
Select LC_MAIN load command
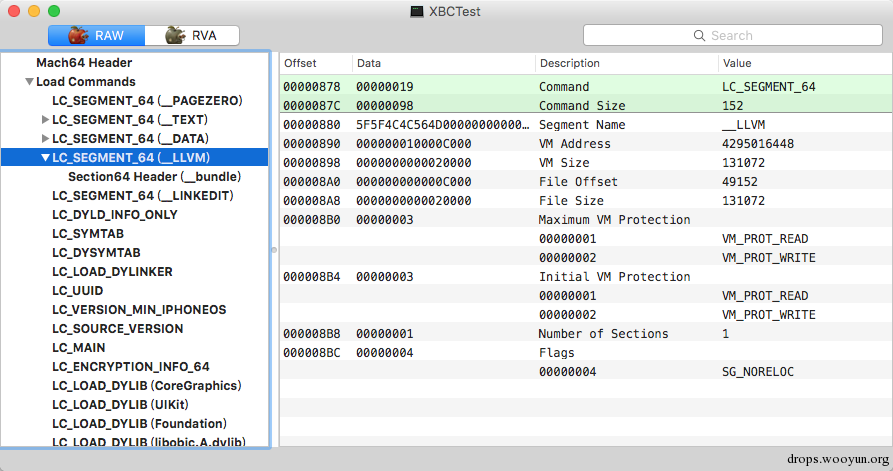[x=79, y=348]
